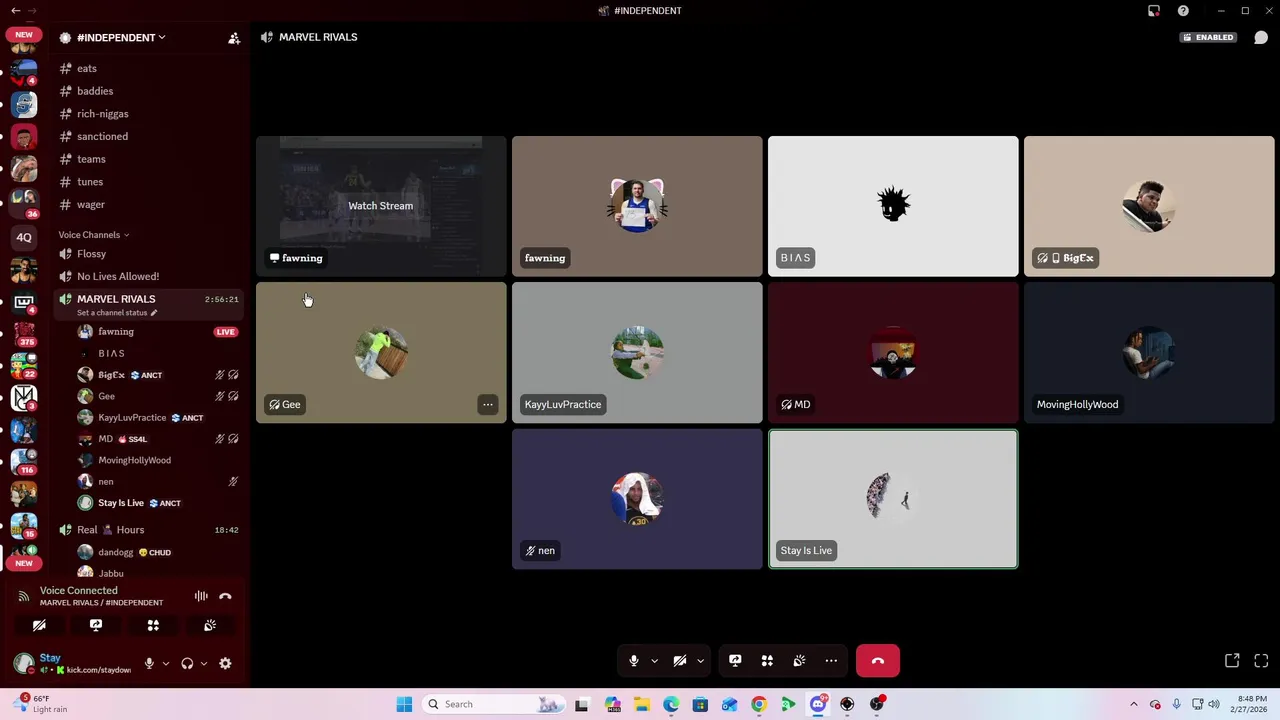Select the MD video tile

pos(893,352)
